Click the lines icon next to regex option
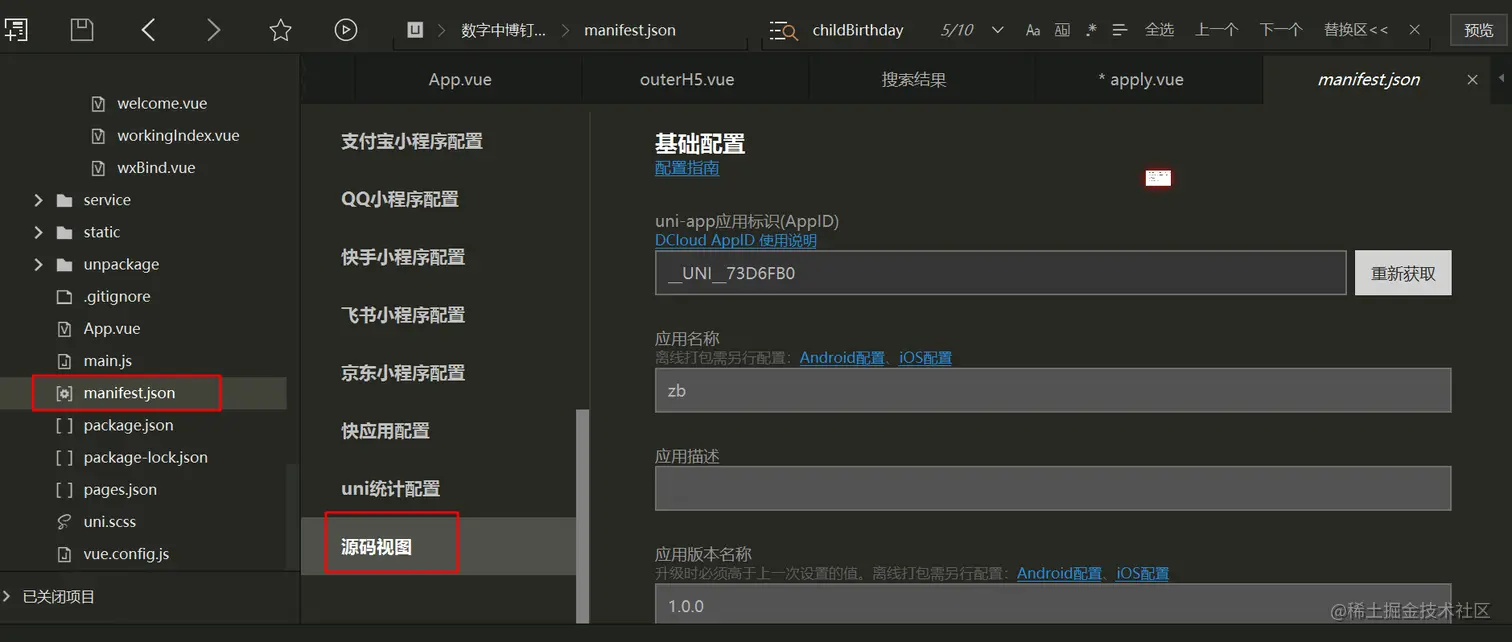The width and height of the screenshot is (1512, 642). tap(1120, 30)
